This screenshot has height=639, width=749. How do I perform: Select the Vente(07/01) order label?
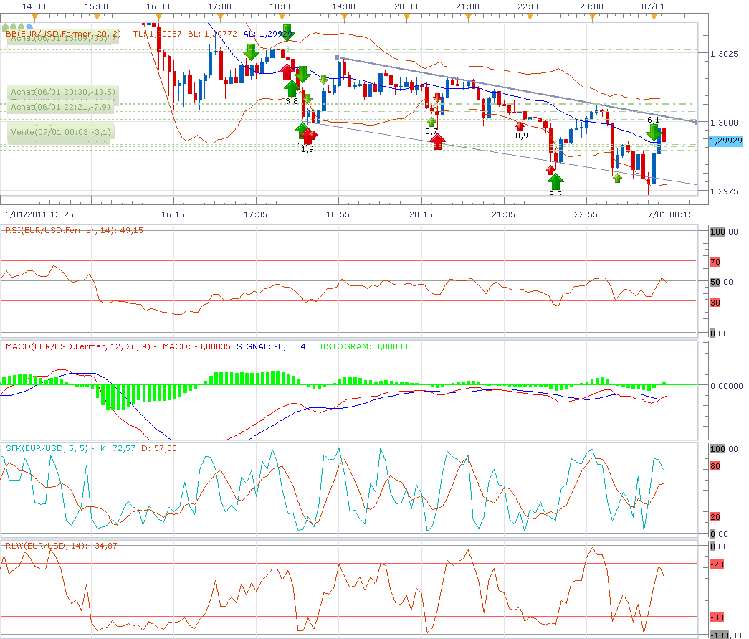click(x=60, y=130)
